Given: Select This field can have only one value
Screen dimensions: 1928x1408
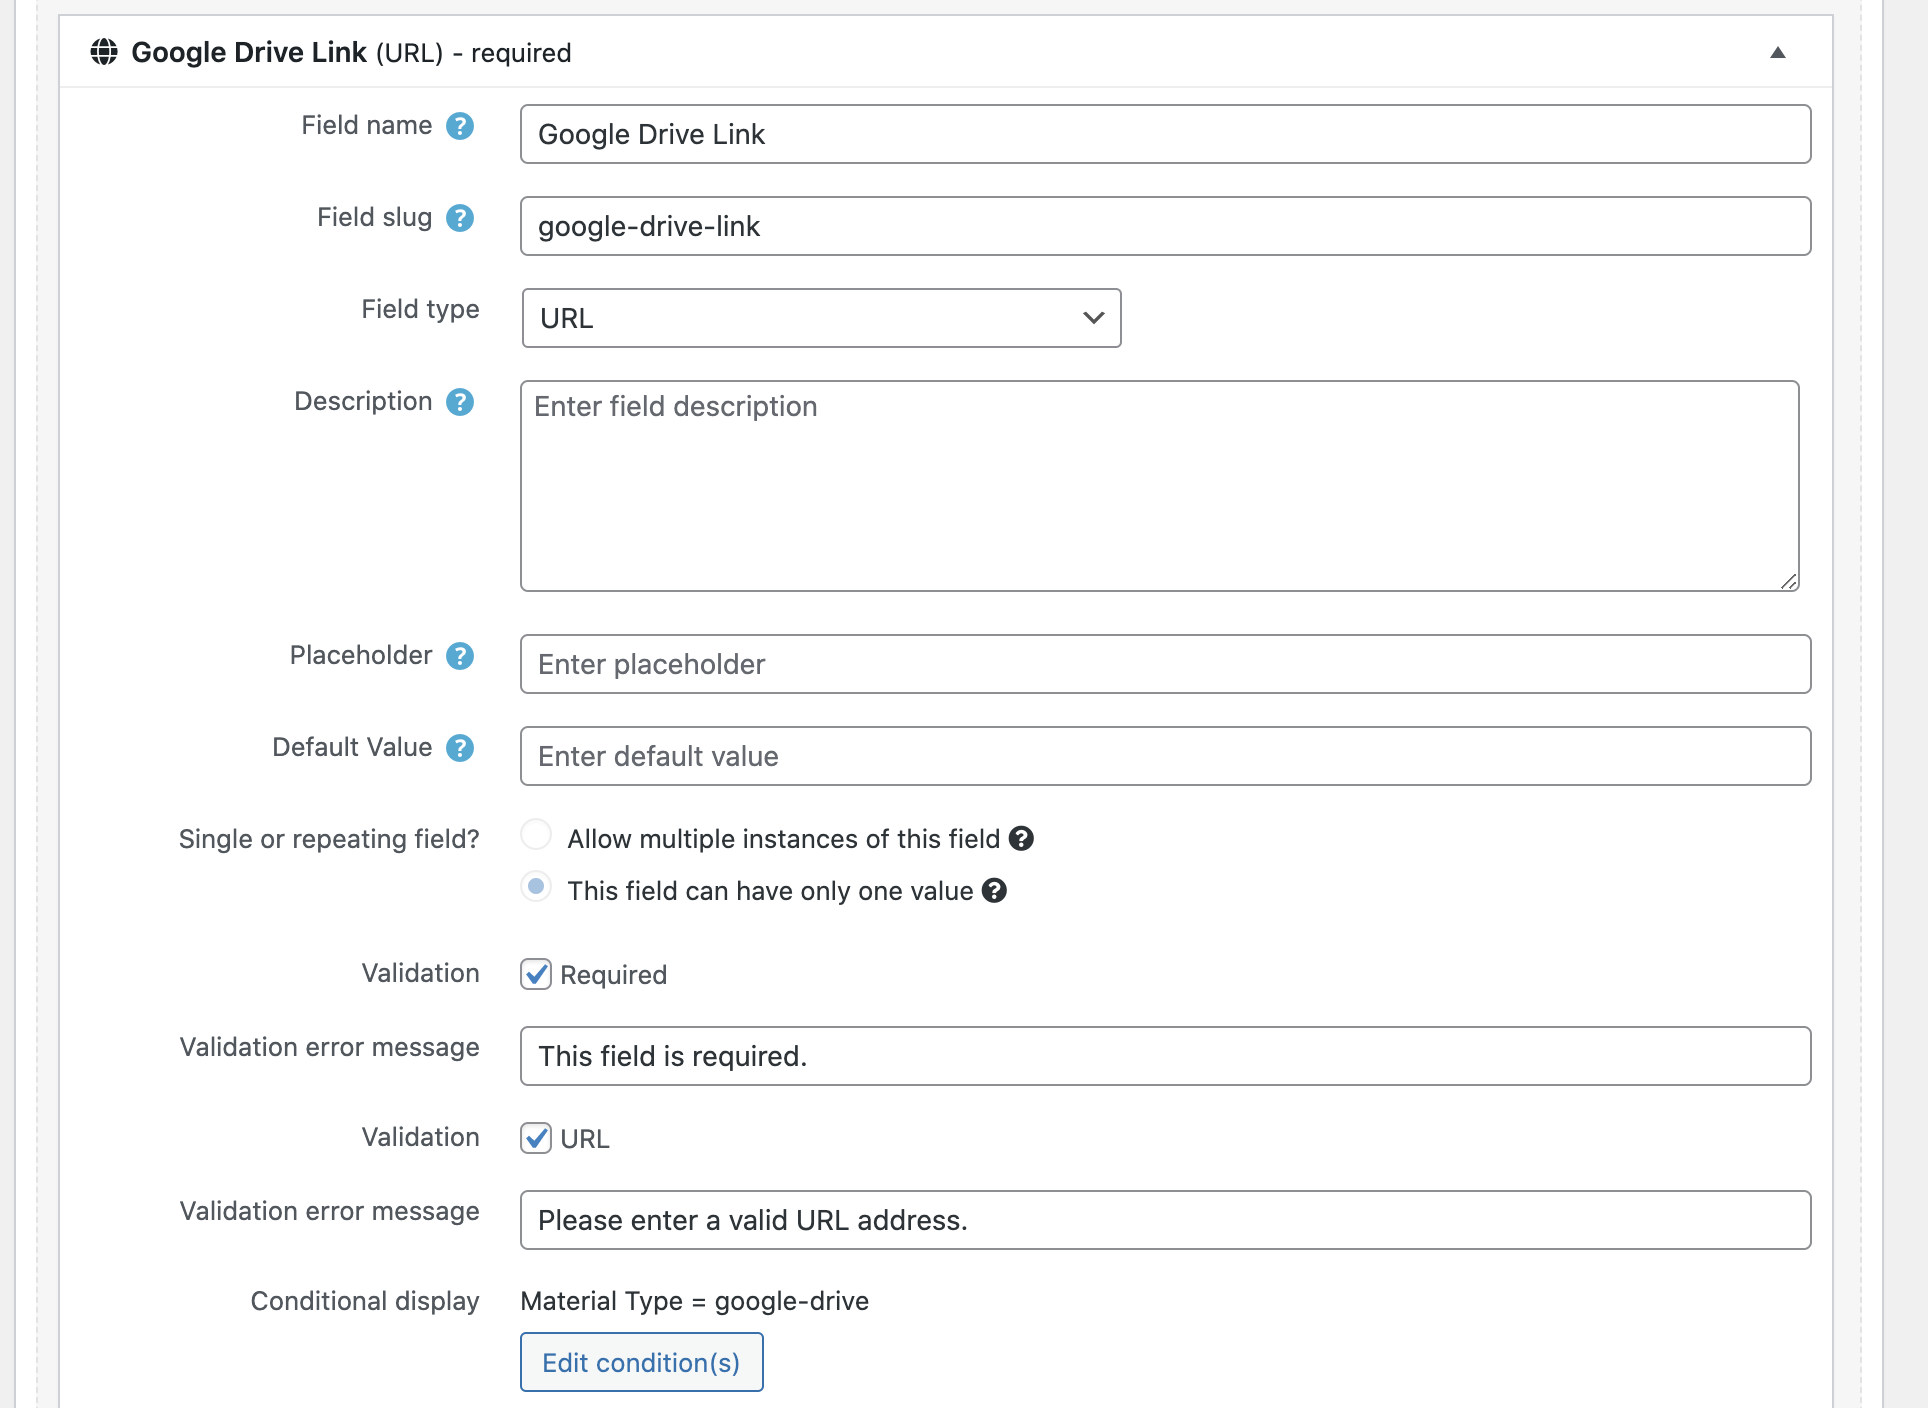Looking at the screenshot, I should click(x=536, y=886).
